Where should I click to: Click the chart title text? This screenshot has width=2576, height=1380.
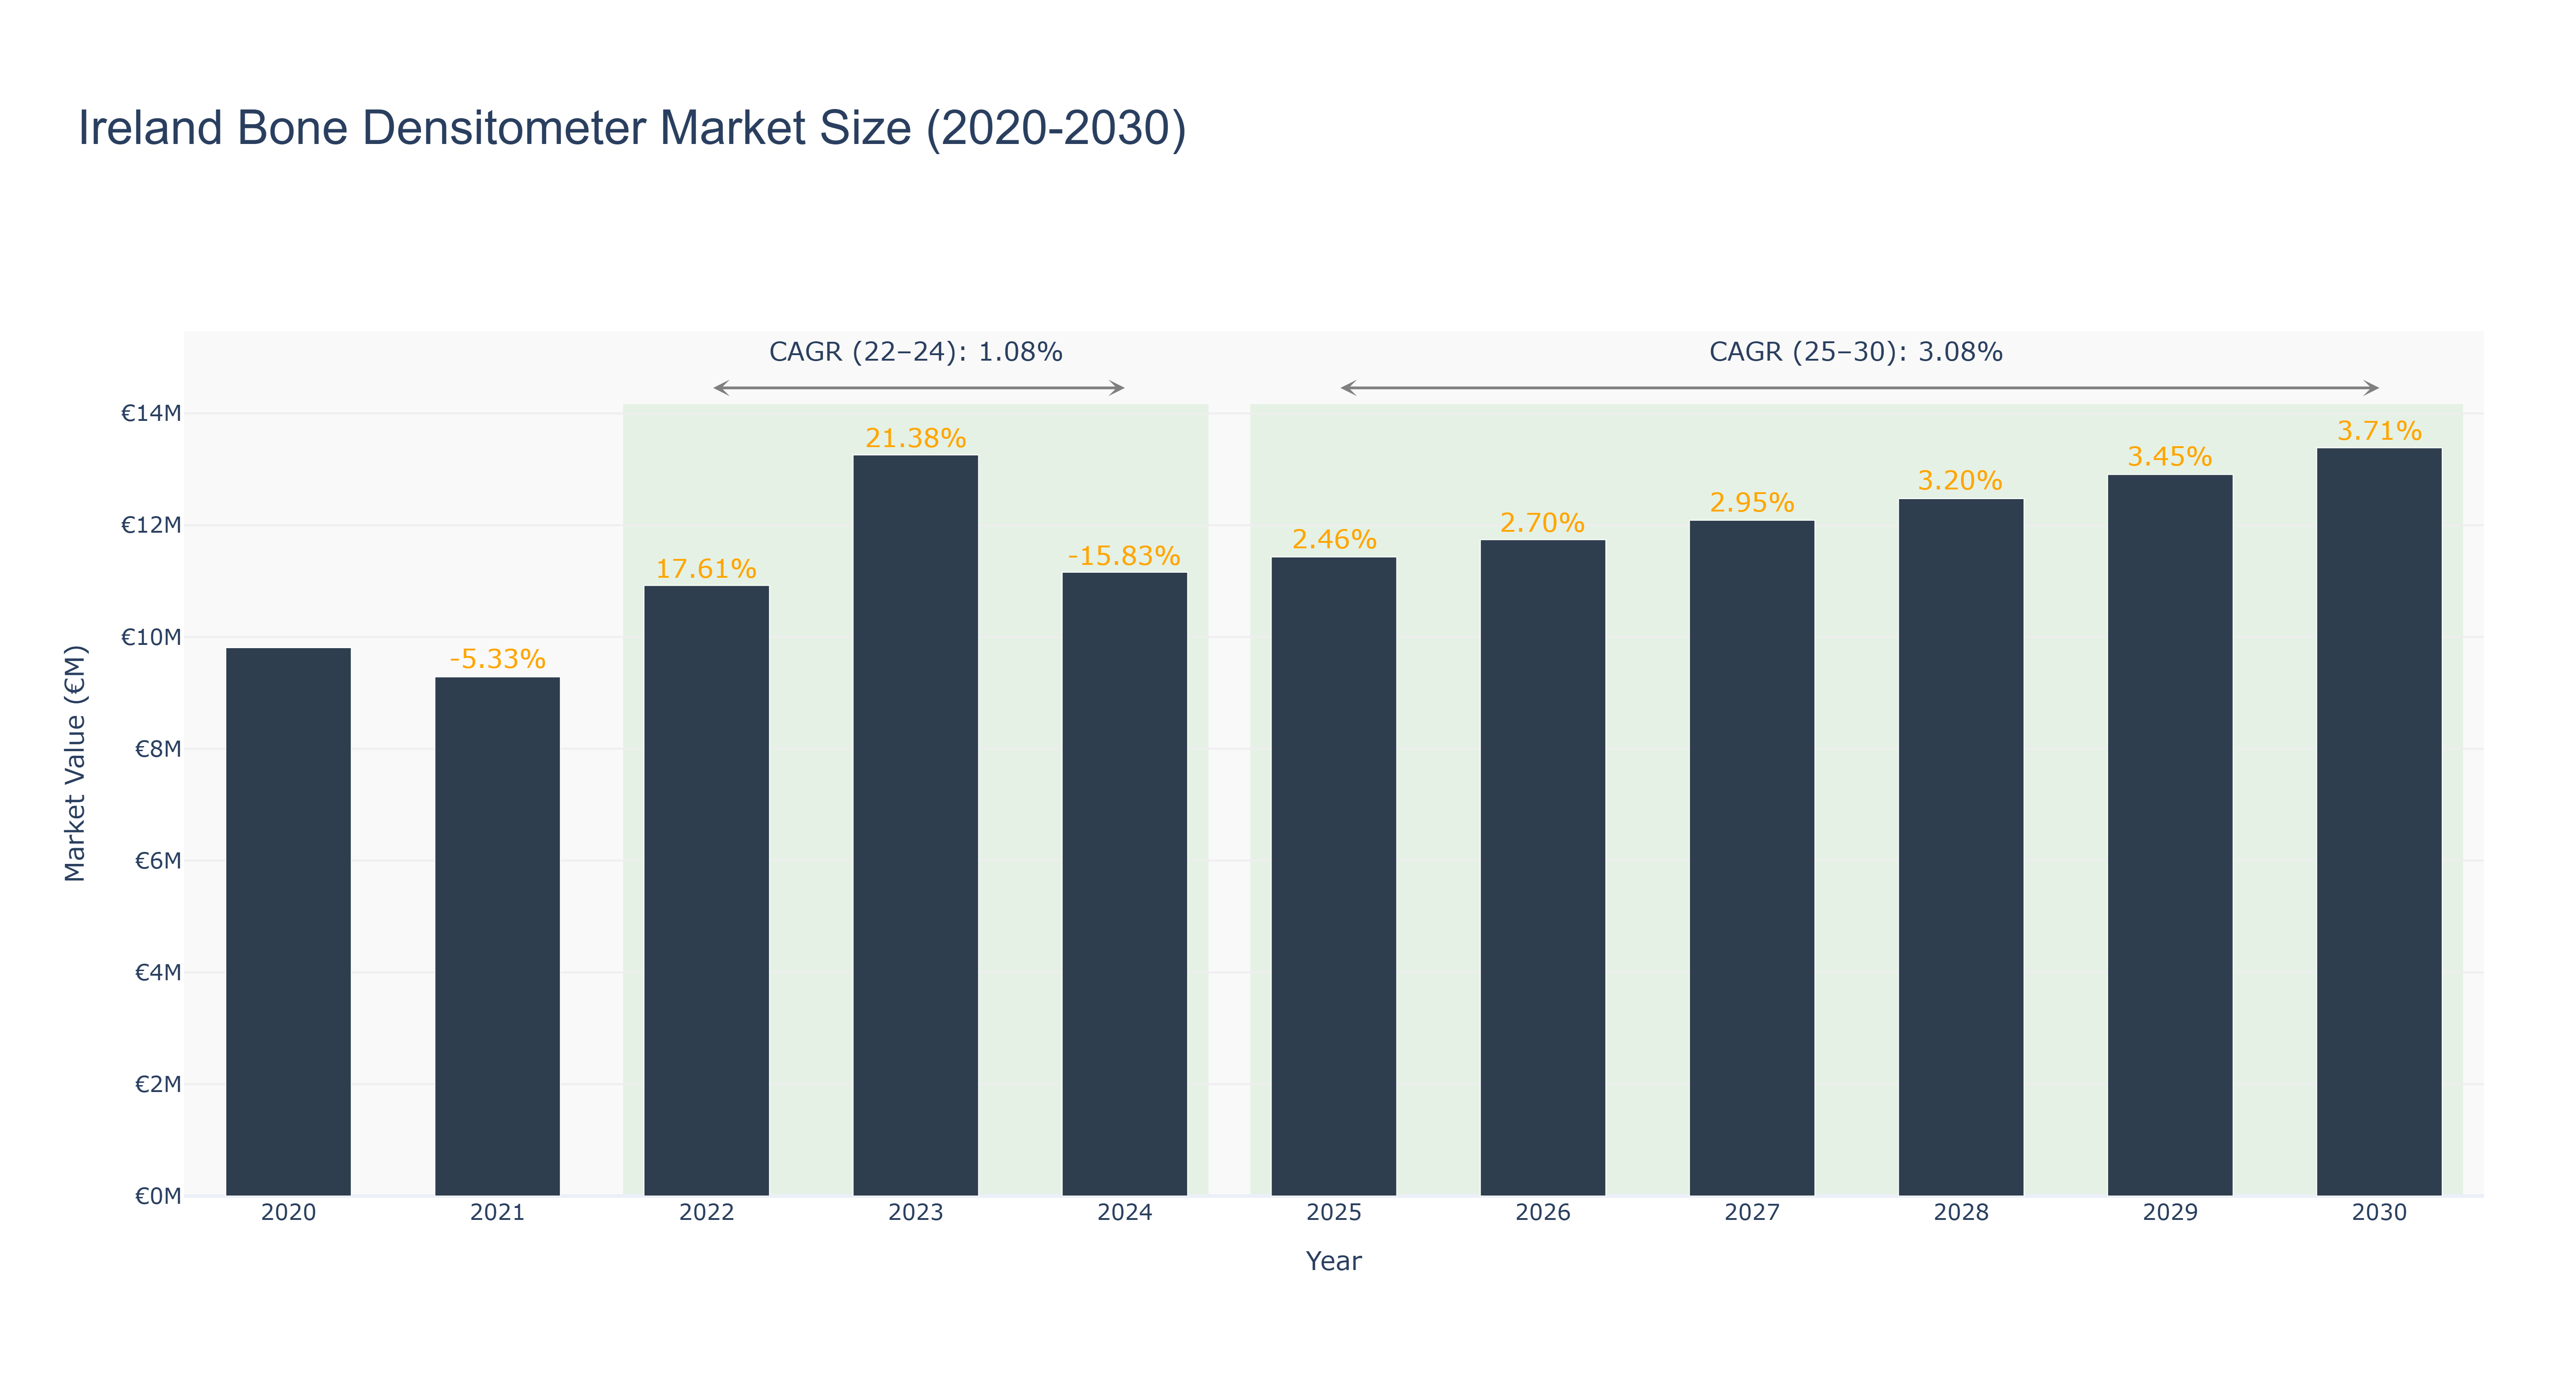[x=632, y=128]
